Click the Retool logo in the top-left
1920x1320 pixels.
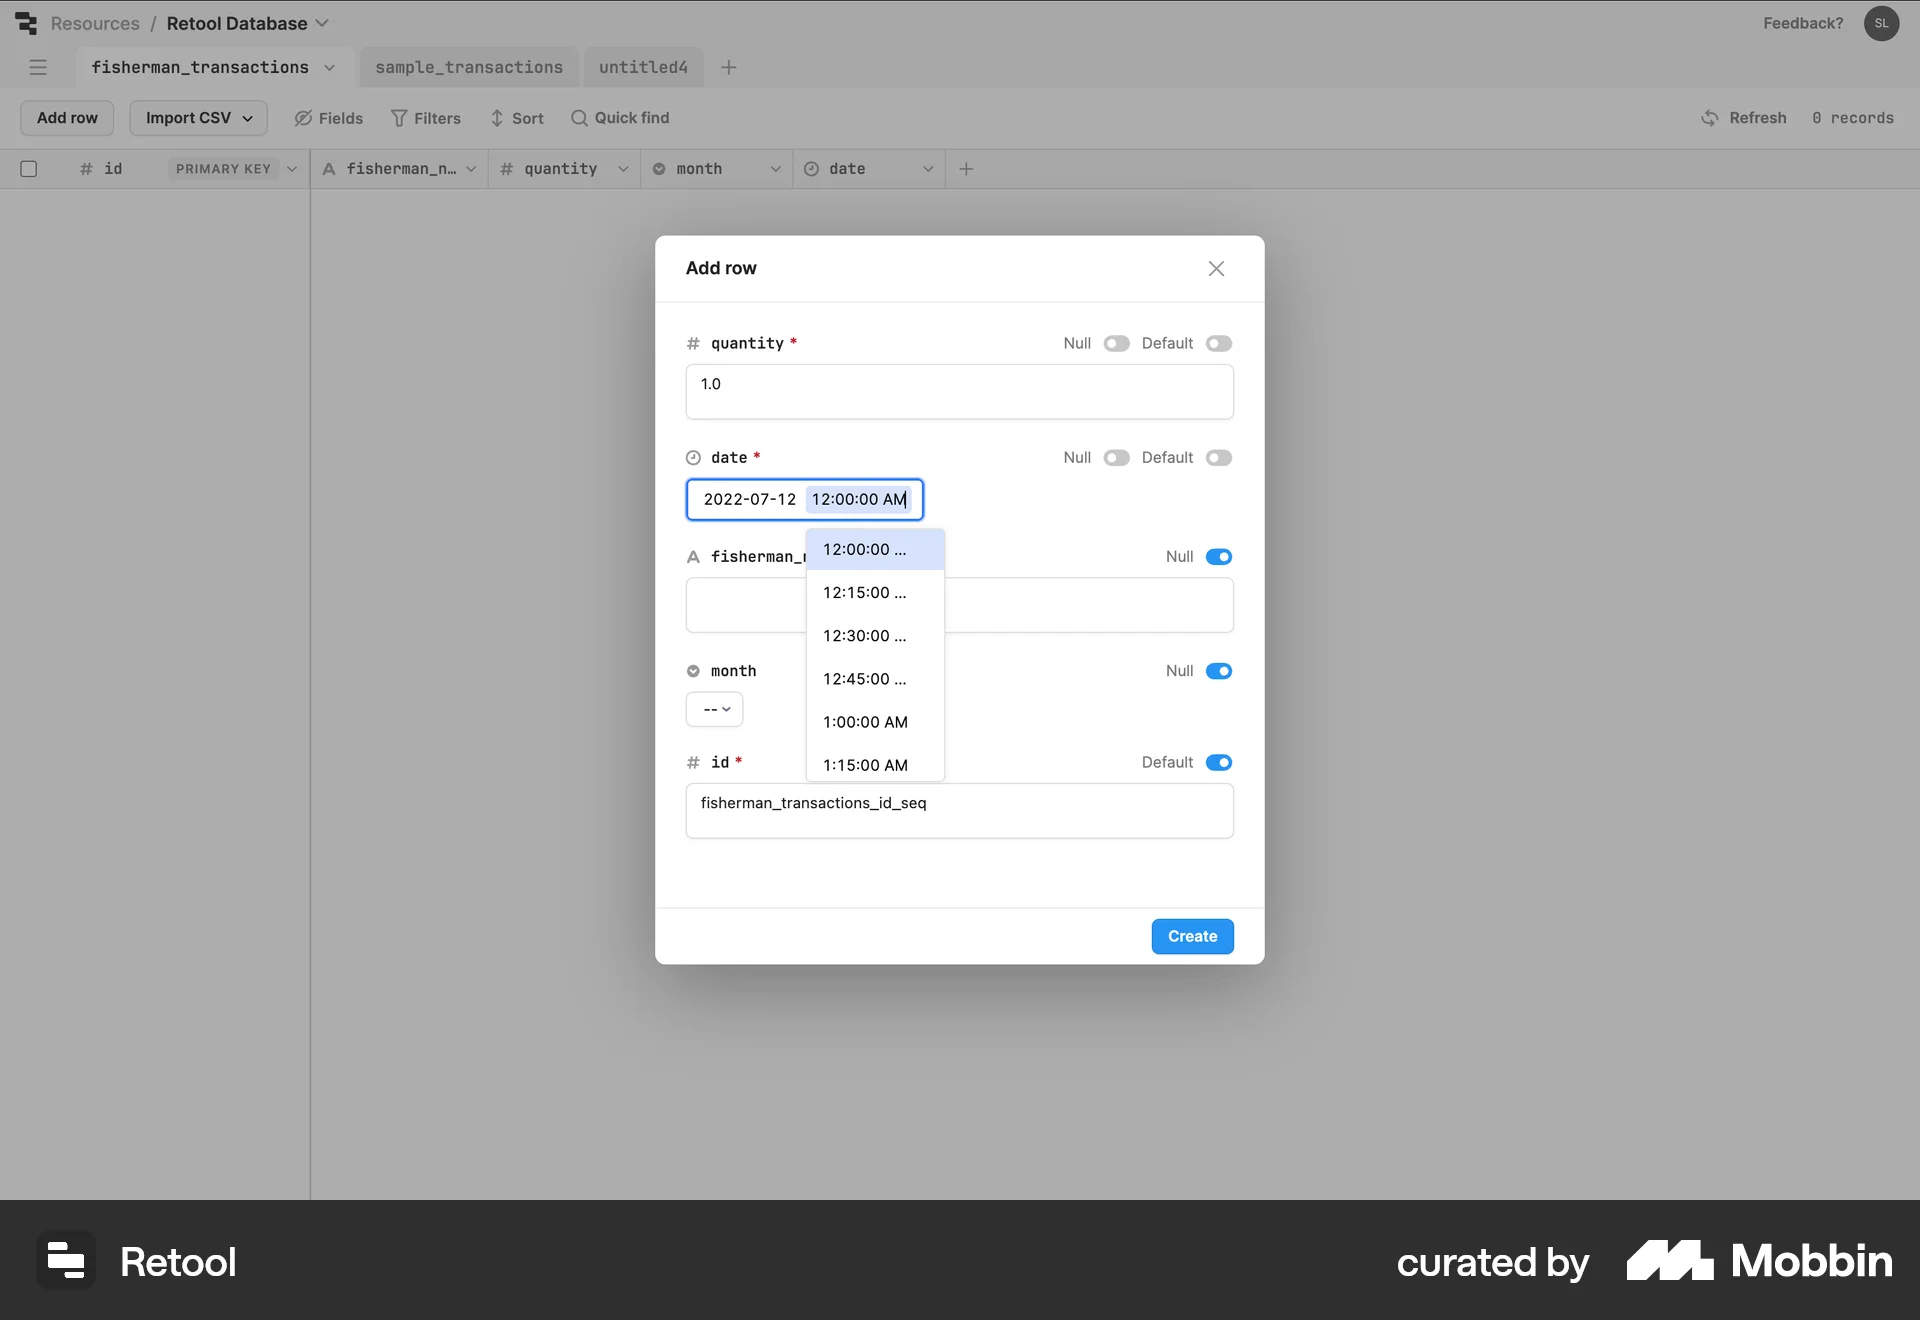26,23
